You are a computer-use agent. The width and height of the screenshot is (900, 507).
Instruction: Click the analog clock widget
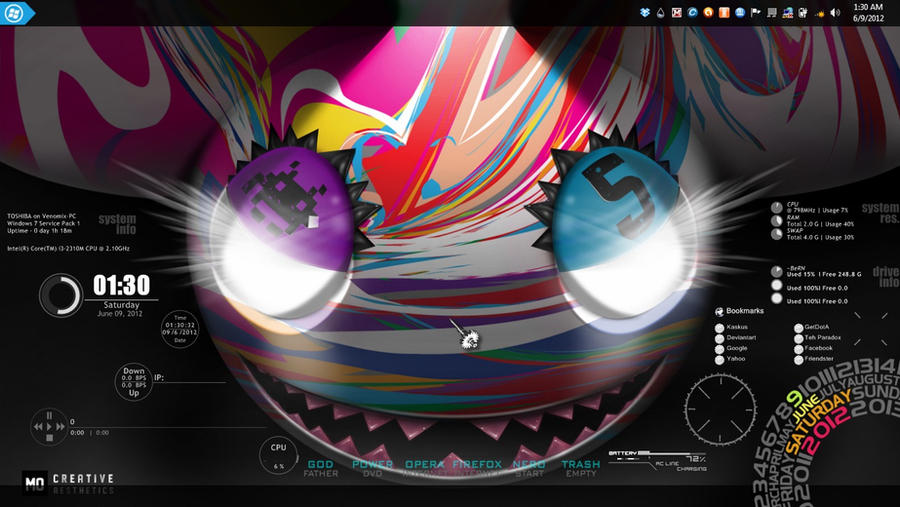[x=720, y=409]
